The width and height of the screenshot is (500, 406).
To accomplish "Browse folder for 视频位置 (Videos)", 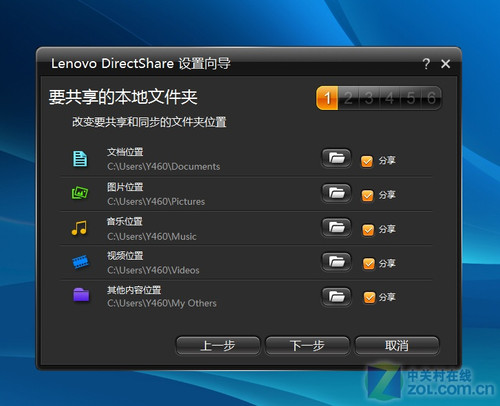I will [x=336, y=262].
